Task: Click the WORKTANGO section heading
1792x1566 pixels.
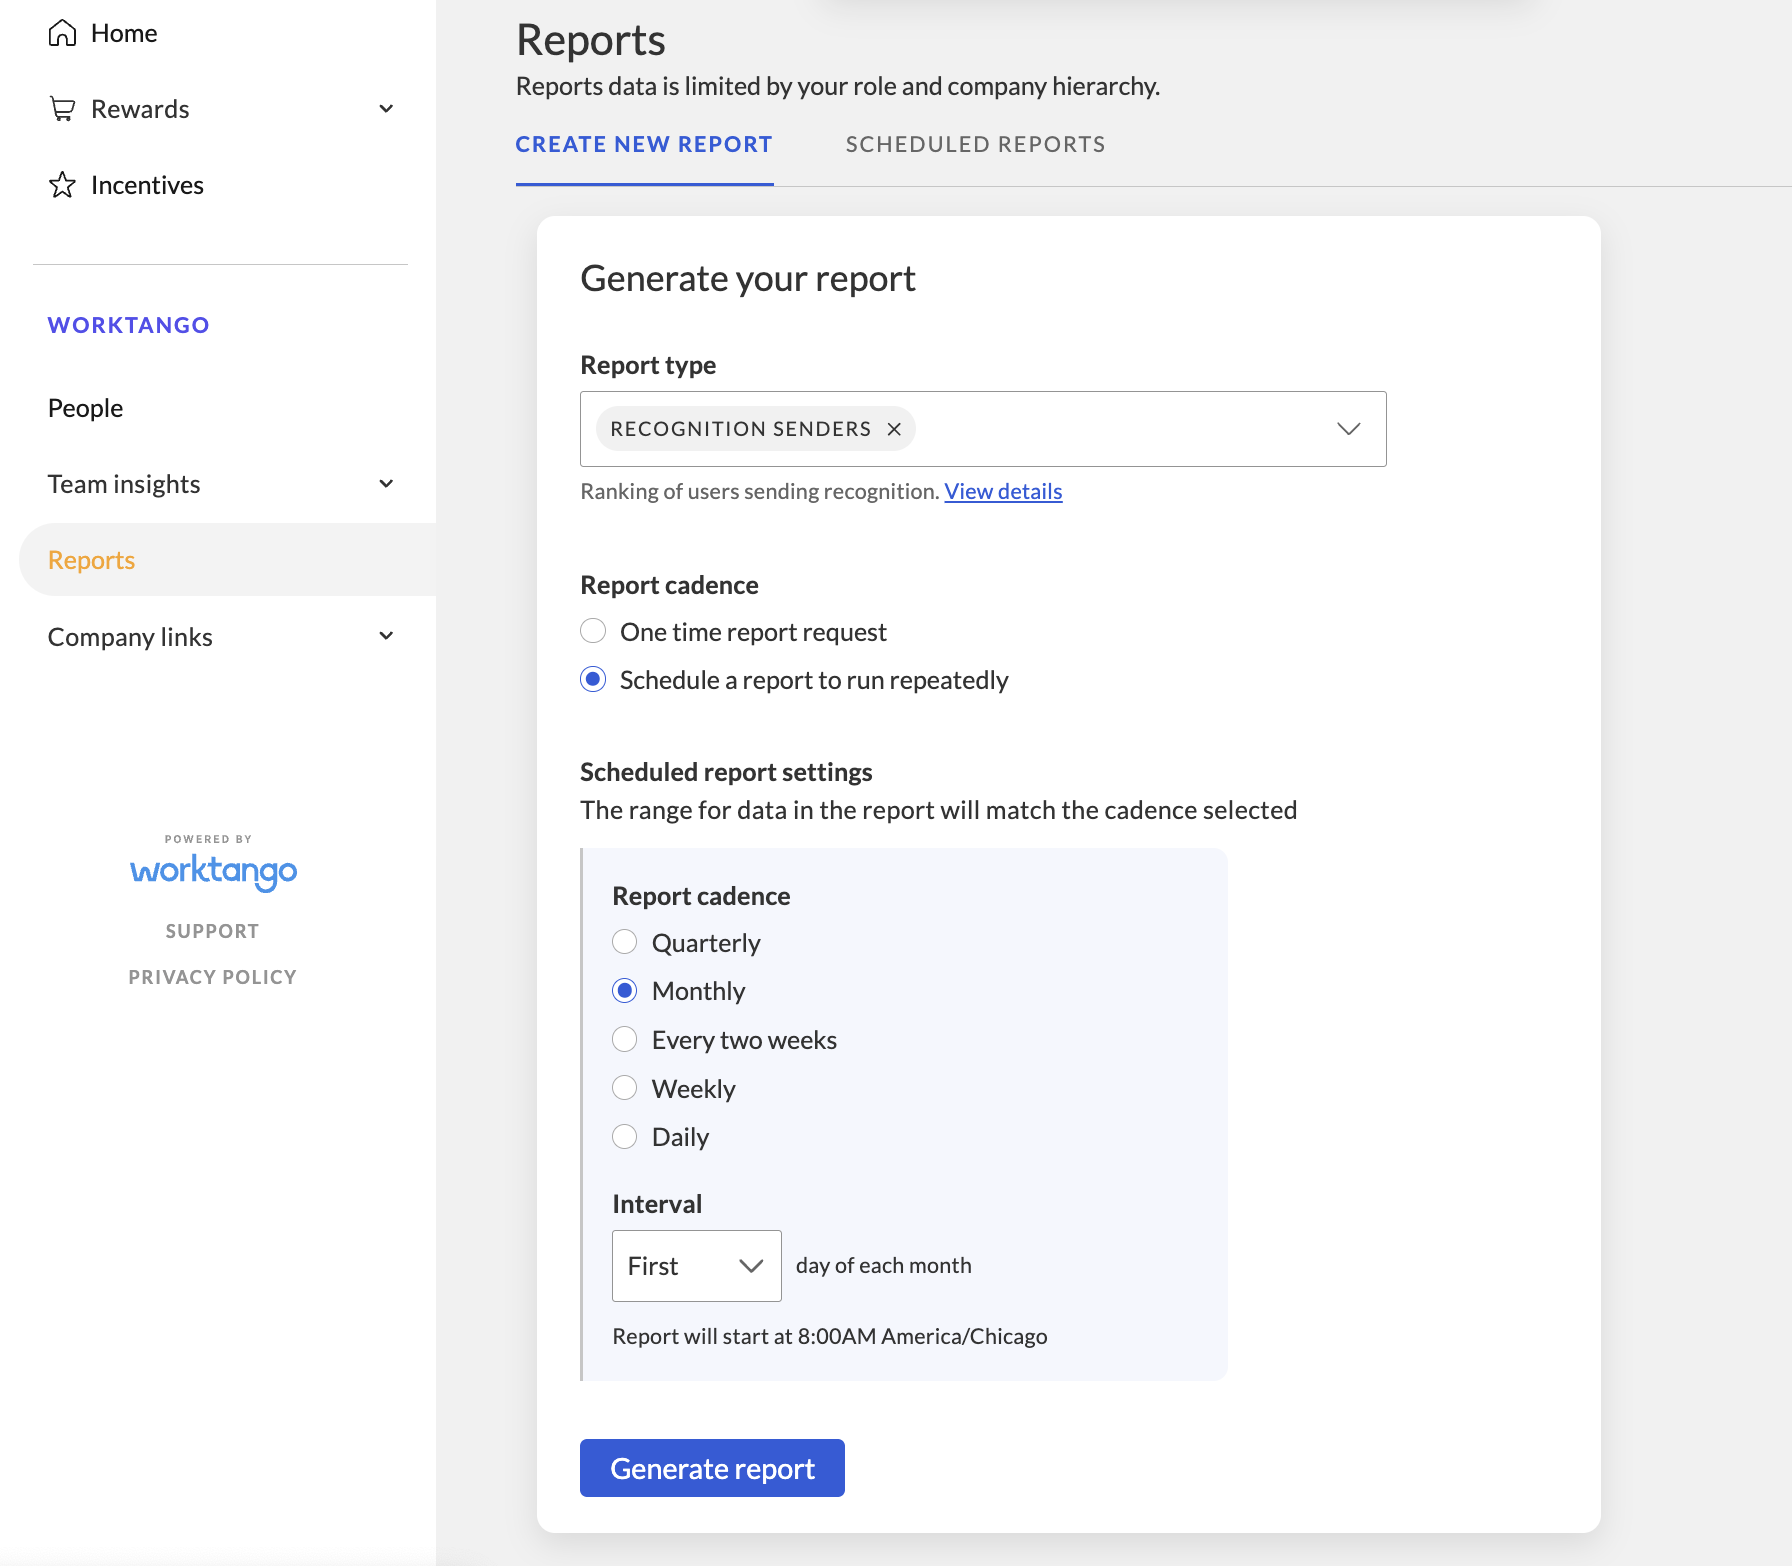Action: click(x=129, y=325)
